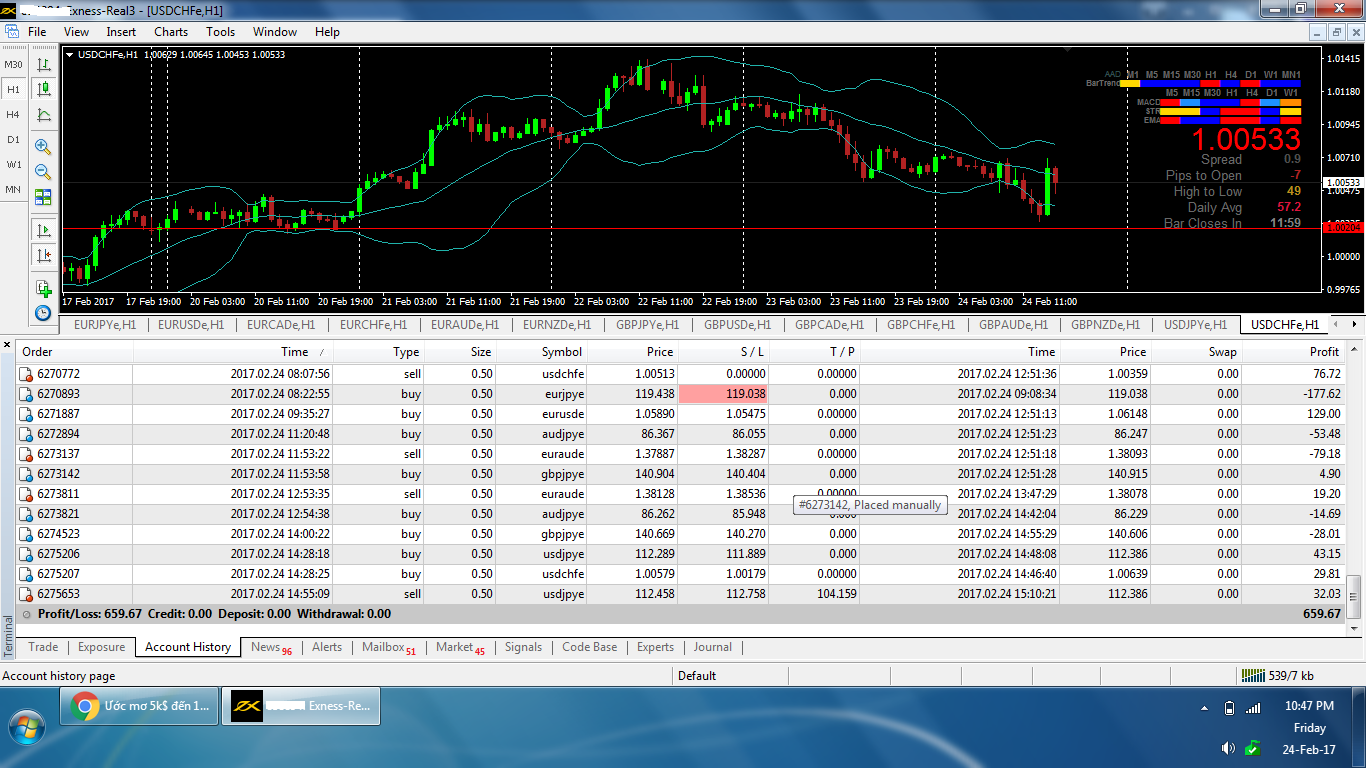Tile chart windows with the grid icon
The image size is (1366, 768).
[43, 197]
